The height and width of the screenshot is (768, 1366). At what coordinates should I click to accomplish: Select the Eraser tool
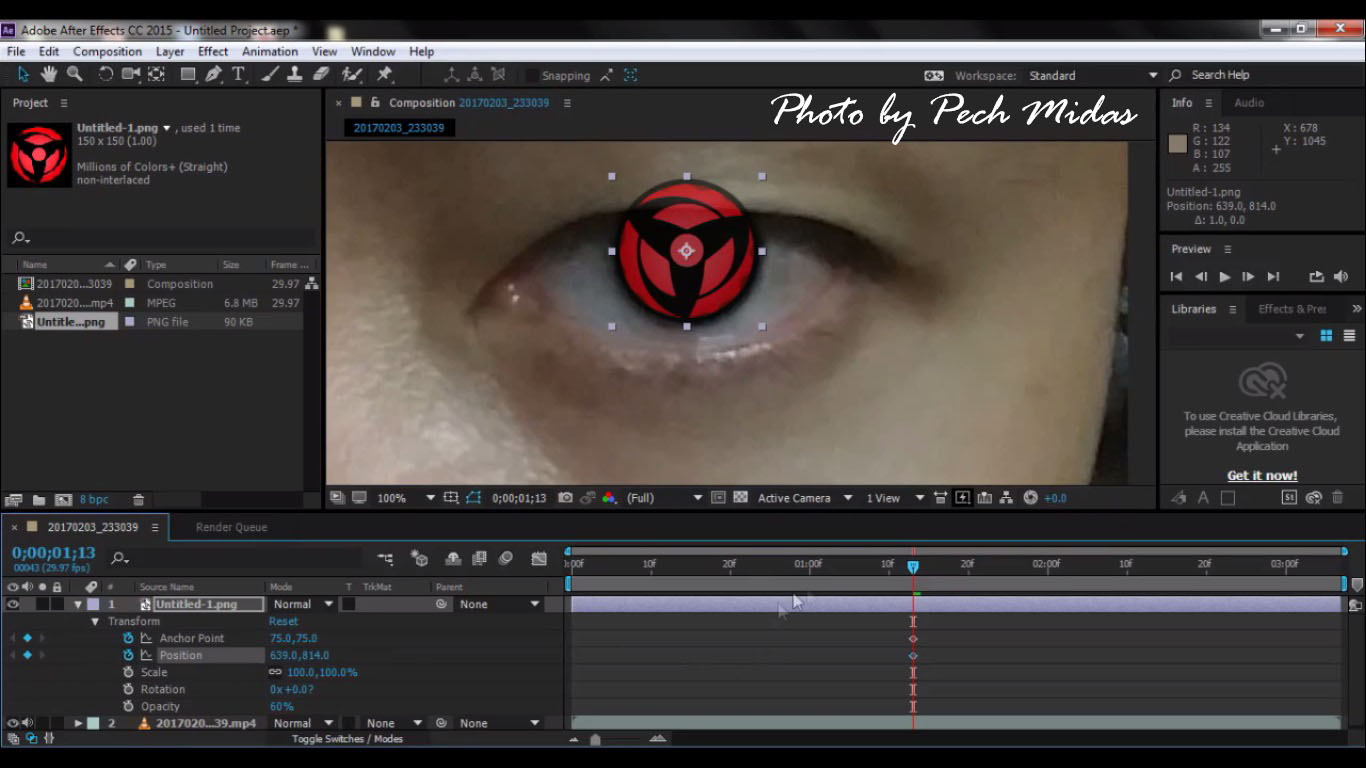(321, 74)
